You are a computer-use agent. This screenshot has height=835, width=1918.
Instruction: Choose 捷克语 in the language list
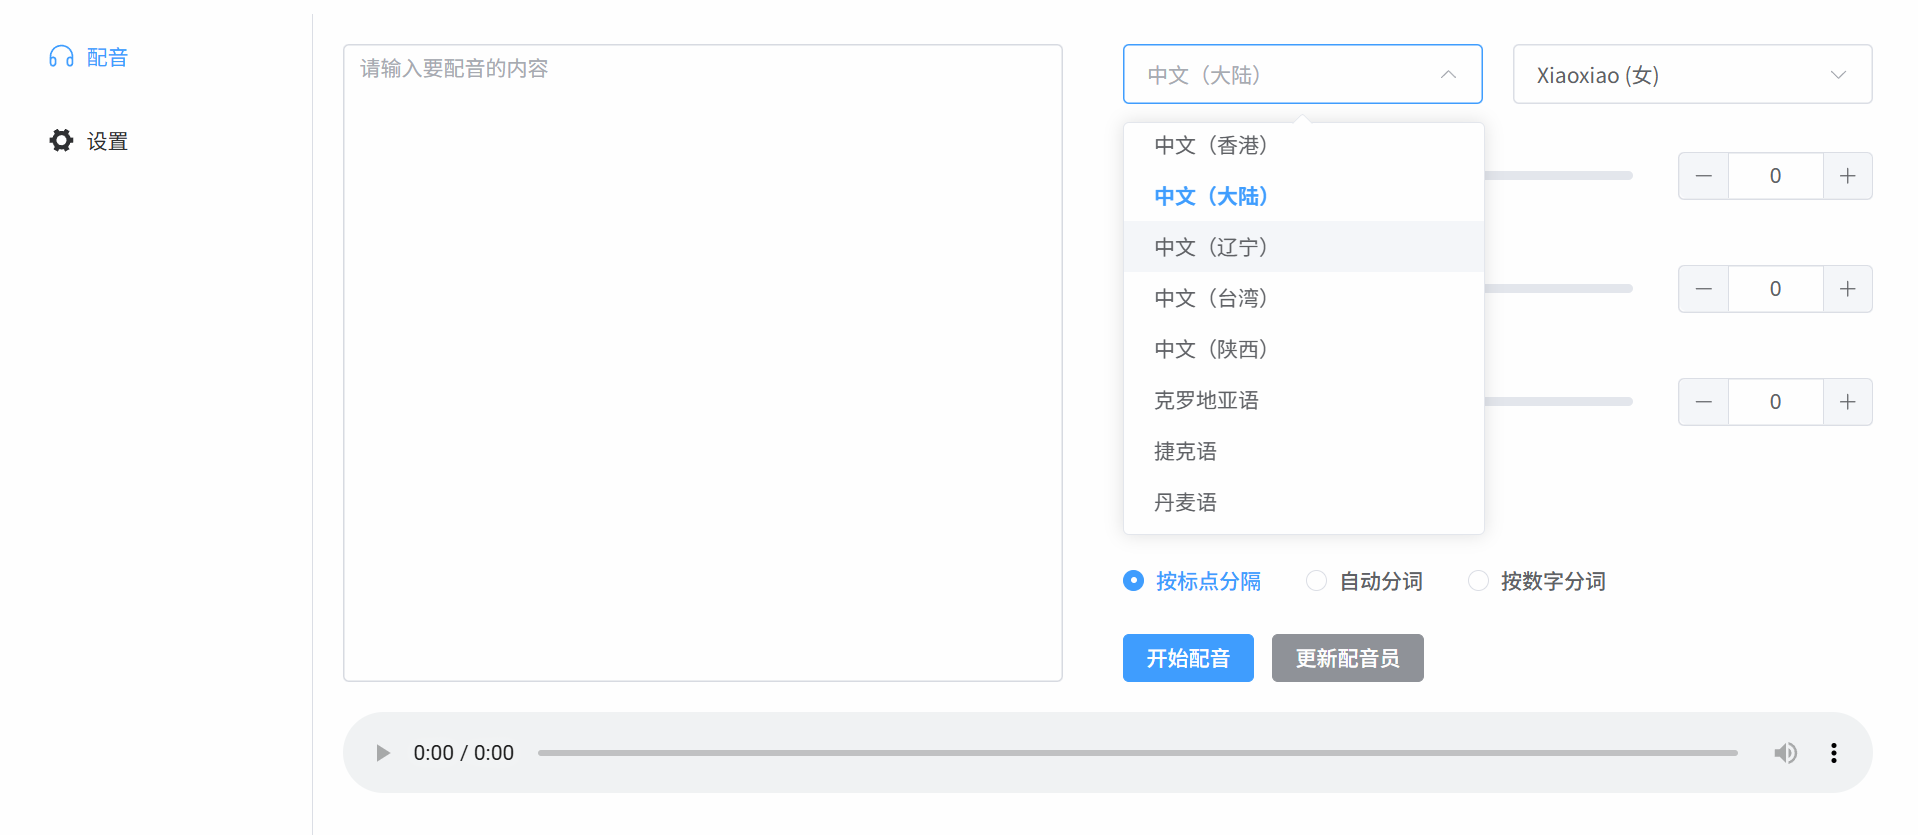coord(1303,451)
